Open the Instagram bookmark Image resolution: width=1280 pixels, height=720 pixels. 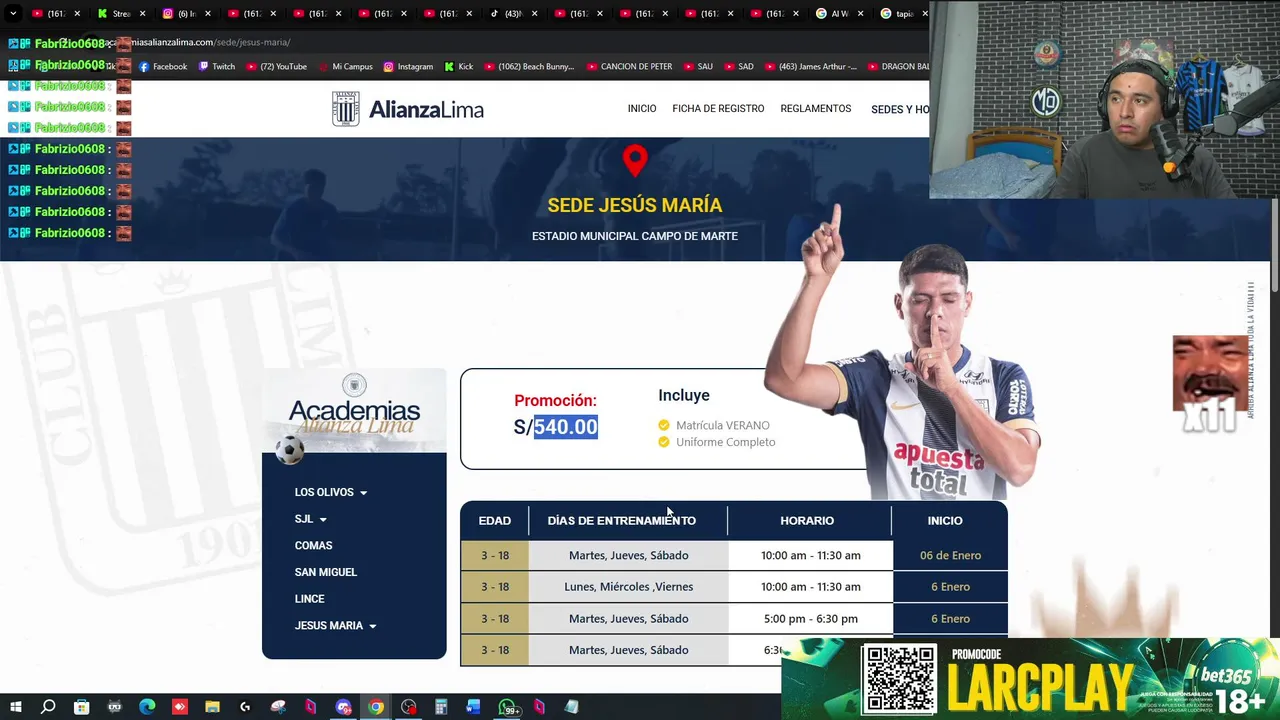coord(408,67)
